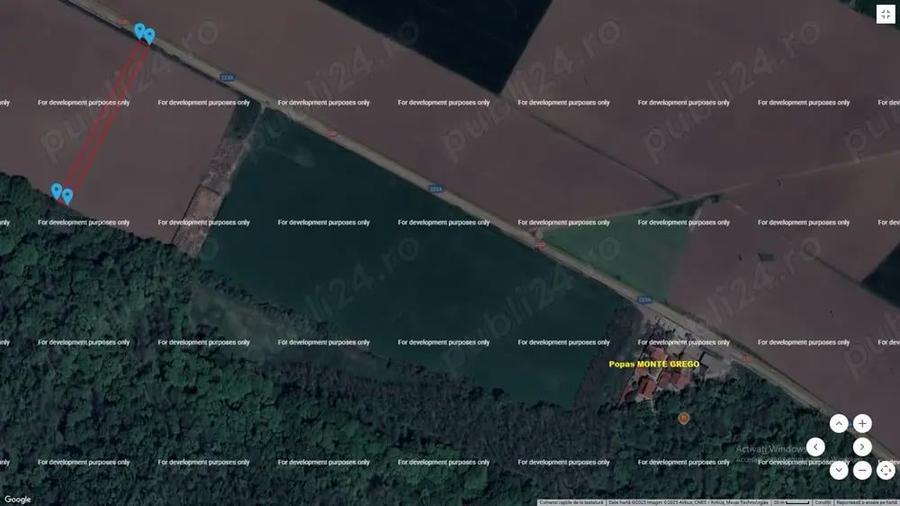900x506 pixels.
Task: Zoom in using the plus button
Action: [862, 424]
